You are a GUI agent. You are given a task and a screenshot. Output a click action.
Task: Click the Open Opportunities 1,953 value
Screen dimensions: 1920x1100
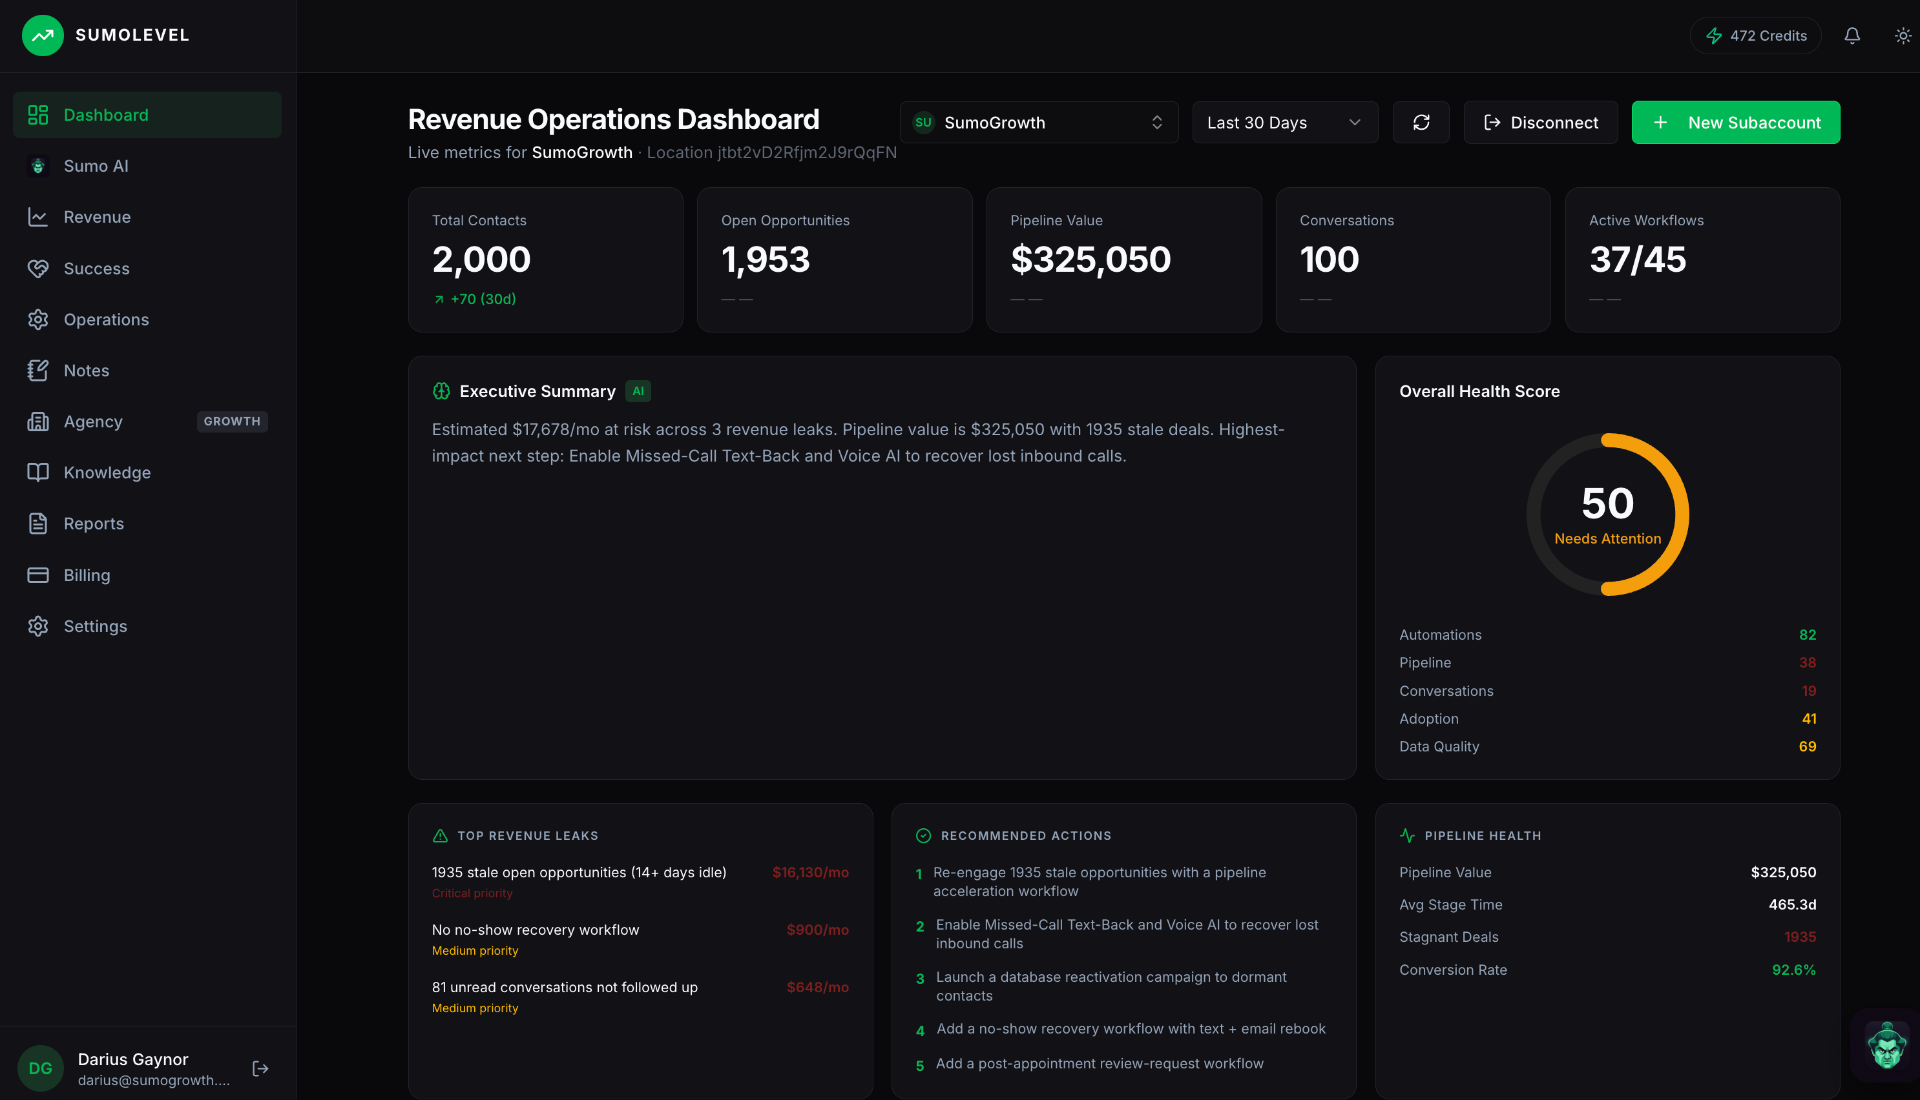(x=765, y=260)
